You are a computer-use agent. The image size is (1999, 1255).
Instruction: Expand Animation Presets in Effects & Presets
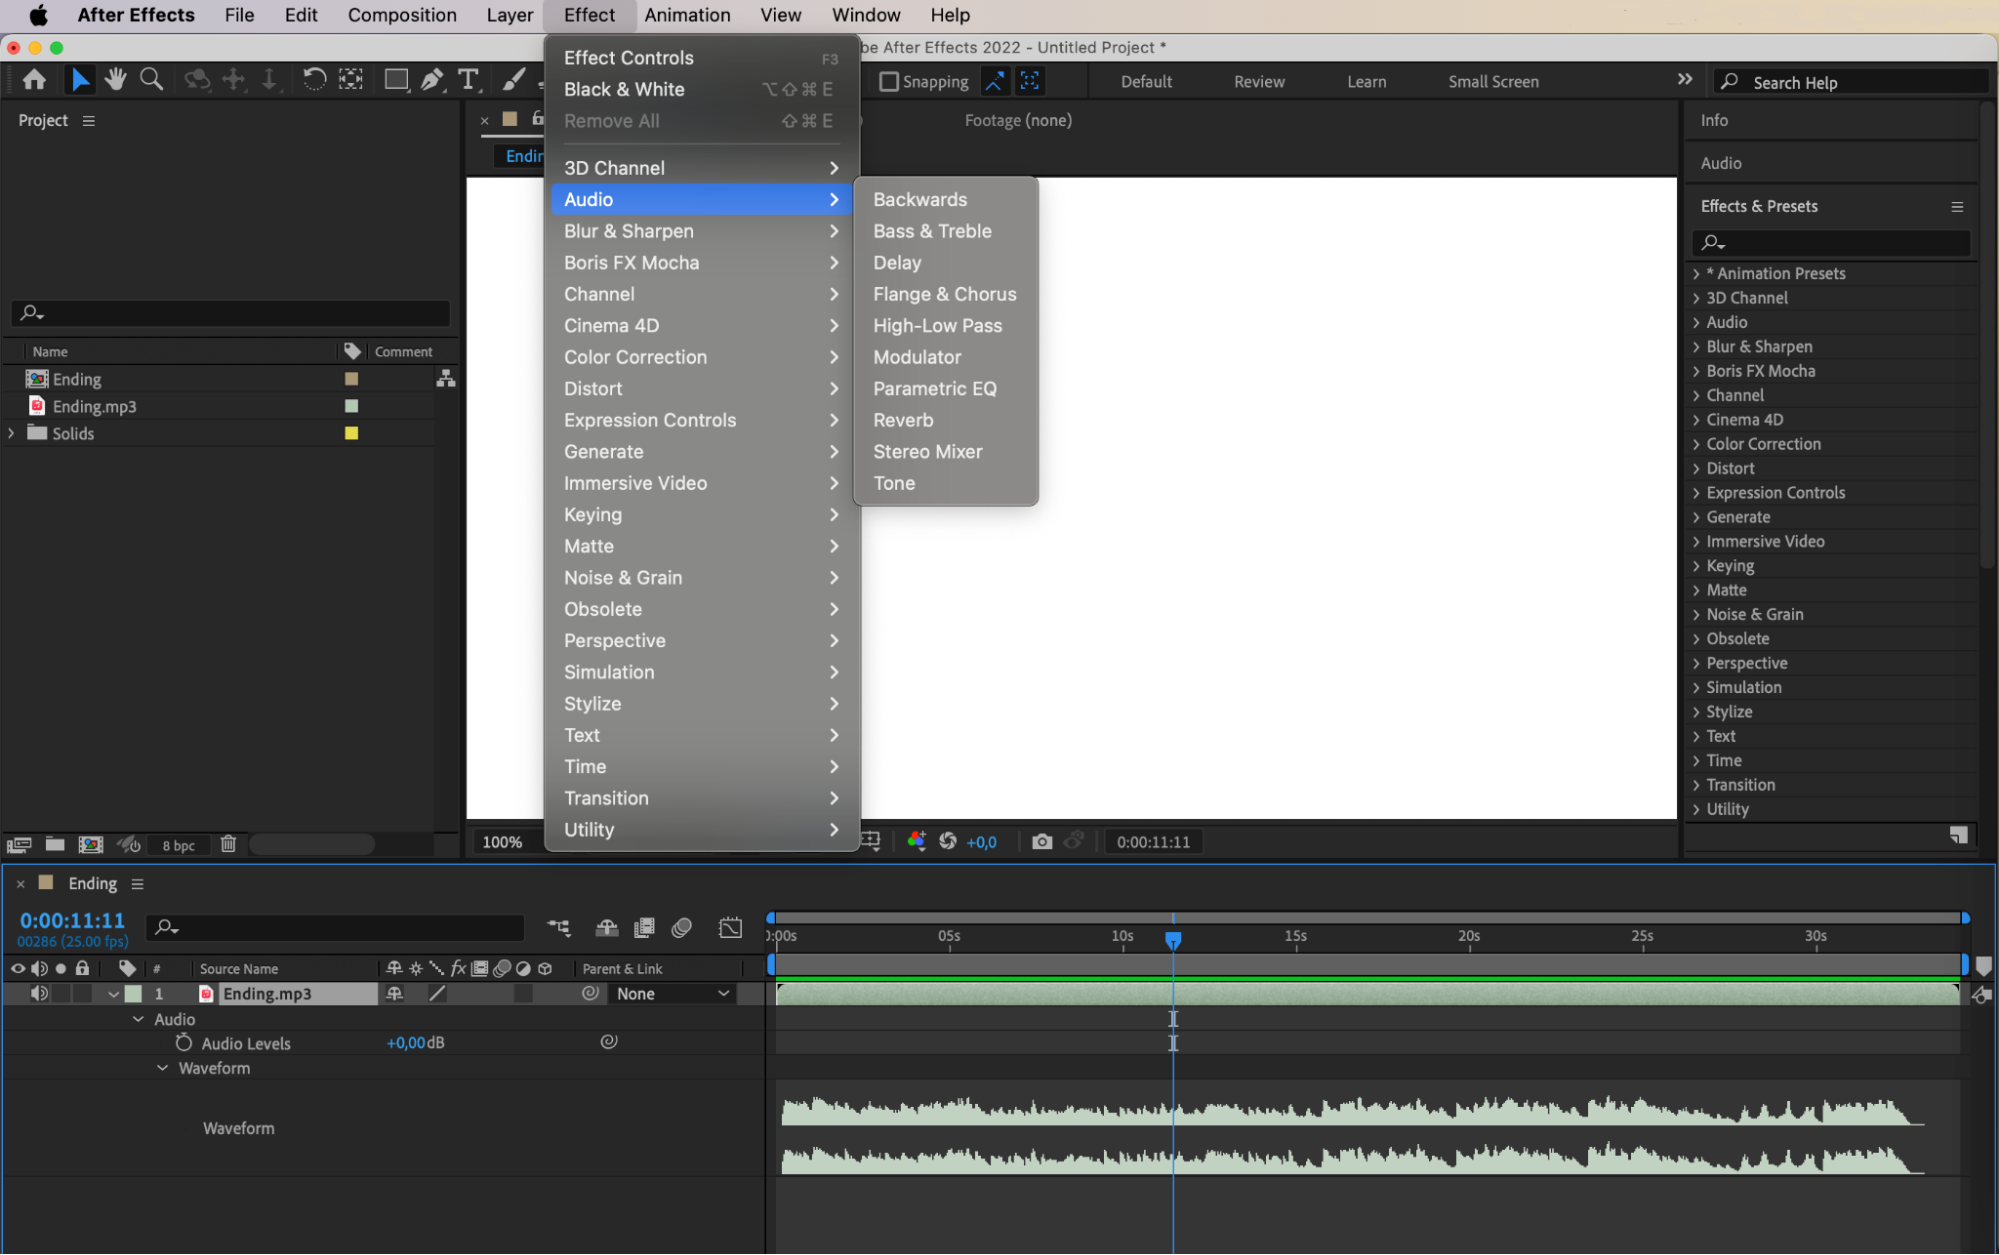tap(1697, 274)
